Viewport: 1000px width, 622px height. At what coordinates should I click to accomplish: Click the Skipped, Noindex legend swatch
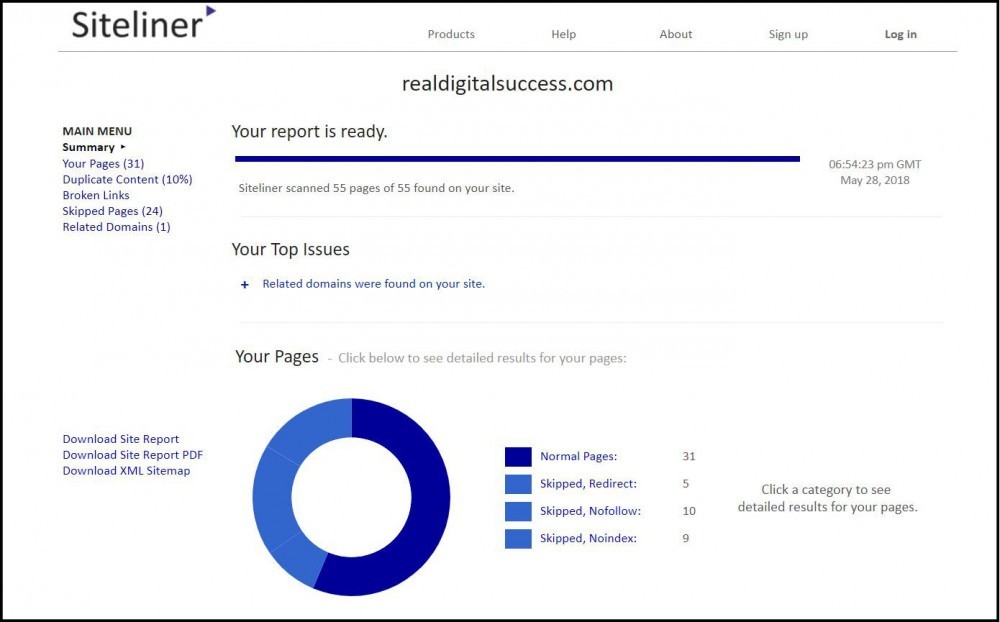pyautogui.click(x=518, y=539)
